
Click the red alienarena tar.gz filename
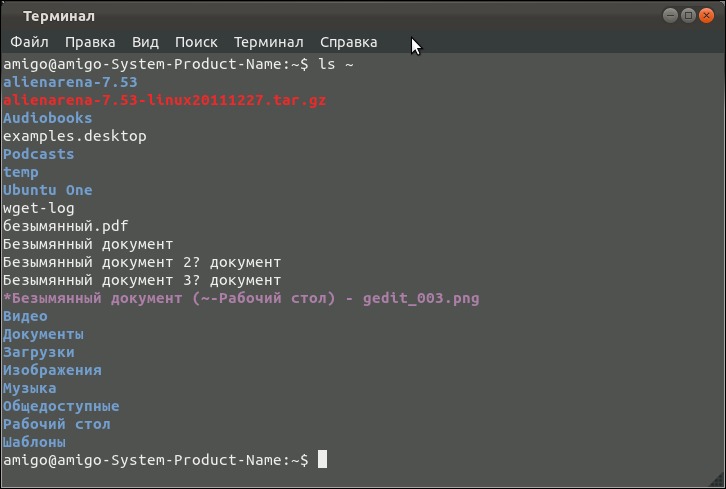[x=164, y=100]
